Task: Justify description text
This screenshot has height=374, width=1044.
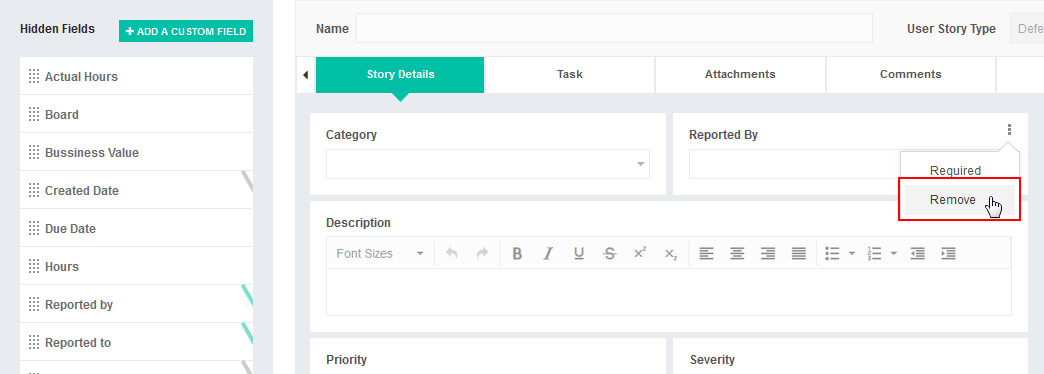Action: pos(799,254)
